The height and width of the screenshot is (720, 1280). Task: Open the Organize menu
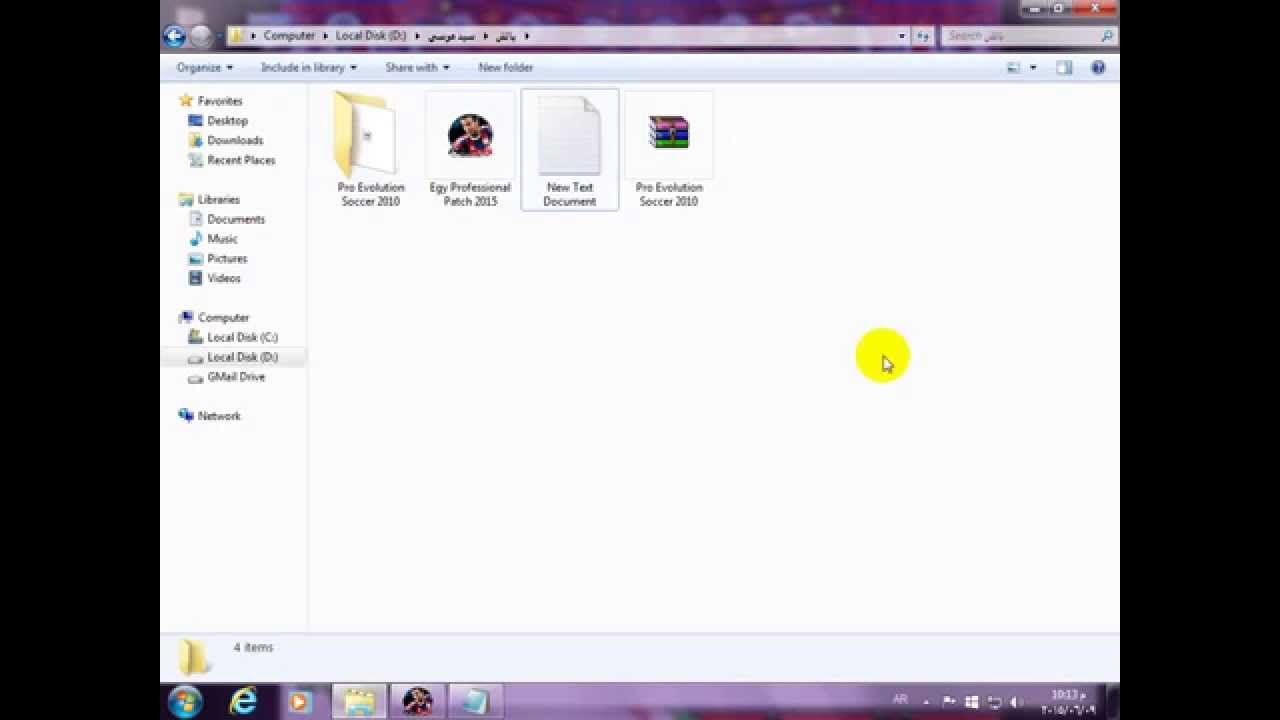[x=204, y=67]
